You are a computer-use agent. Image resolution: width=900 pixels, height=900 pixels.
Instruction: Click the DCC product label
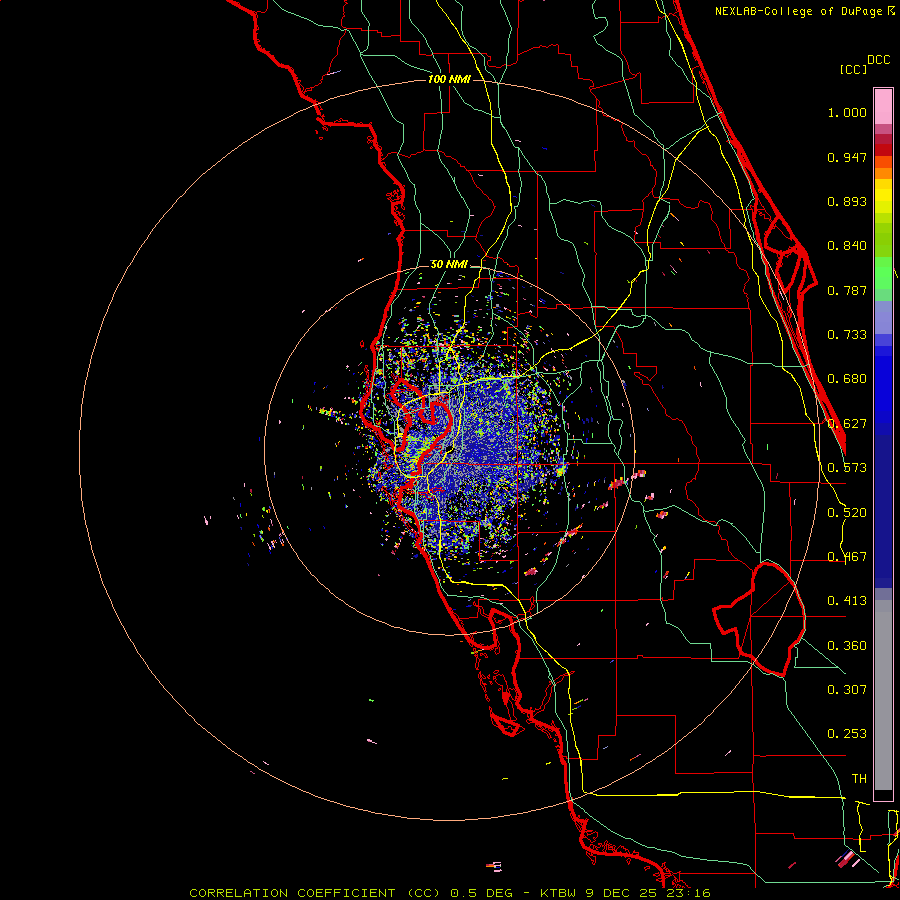pos(879,60)
